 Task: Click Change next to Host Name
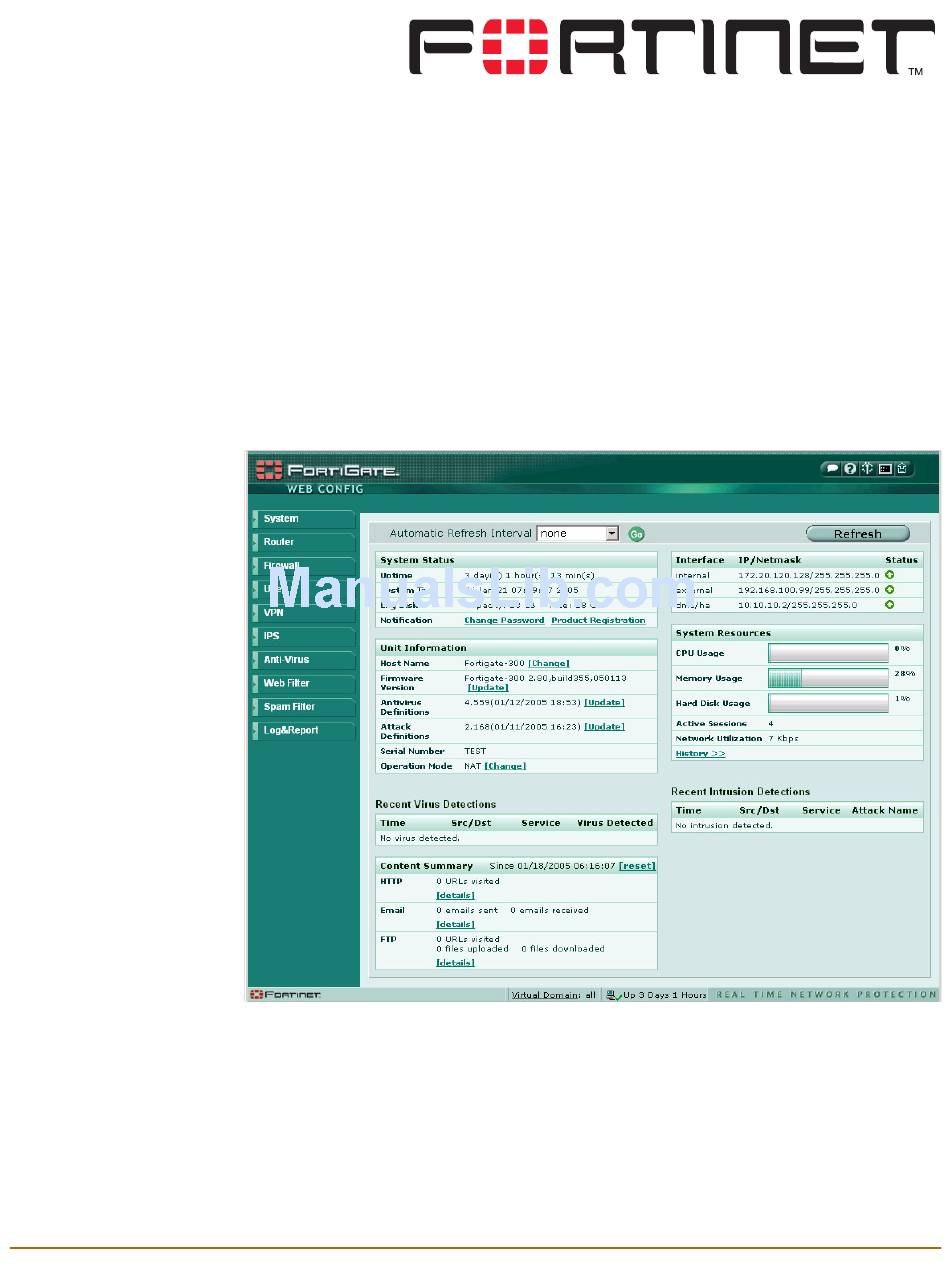coord(548,663)
